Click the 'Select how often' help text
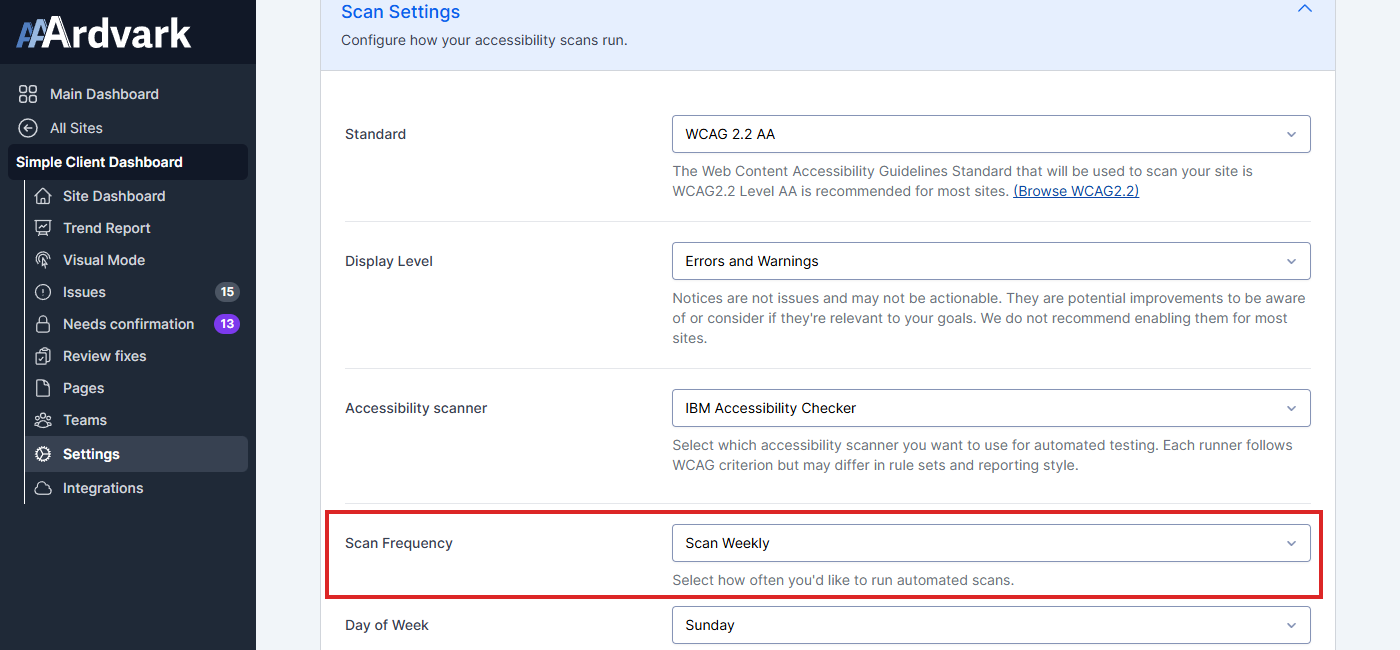 843,580
